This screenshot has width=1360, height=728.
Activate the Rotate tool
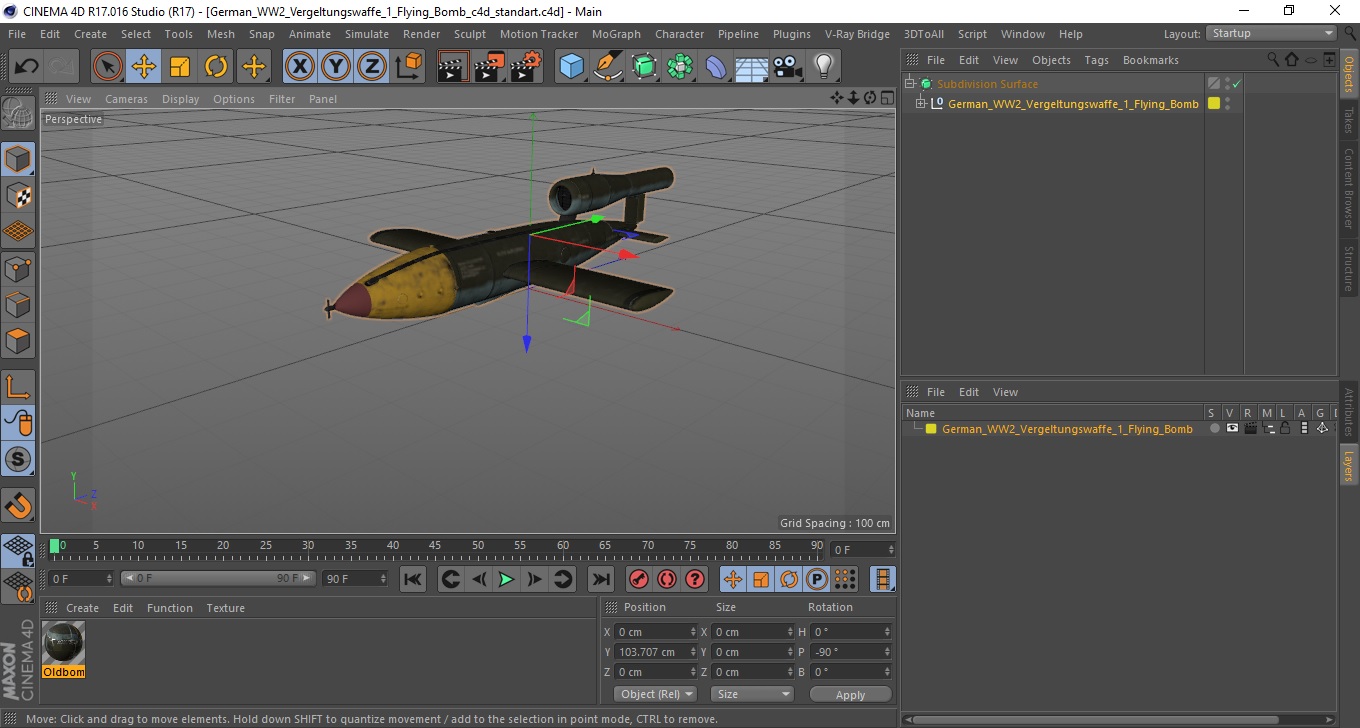point(216,67)
